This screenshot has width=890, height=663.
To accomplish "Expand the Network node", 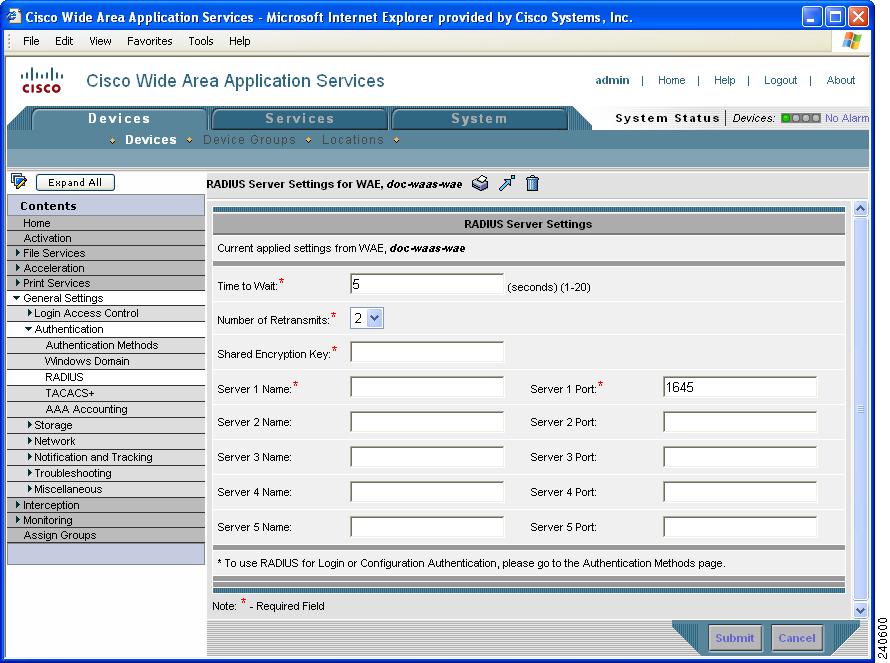I will point(30,440).
